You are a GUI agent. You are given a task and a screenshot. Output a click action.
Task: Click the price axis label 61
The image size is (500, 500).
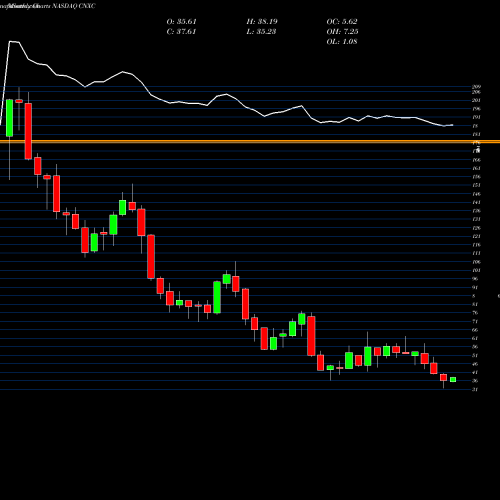[475, 338]
